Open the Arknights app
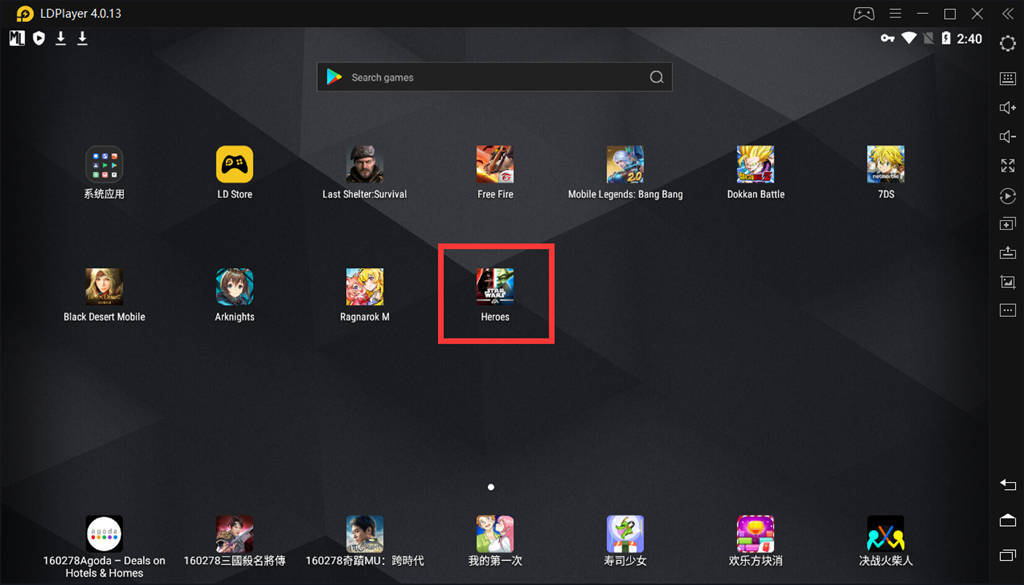Image resolution: width=1024 pixels, height=585 pixels. coord(235,287)
